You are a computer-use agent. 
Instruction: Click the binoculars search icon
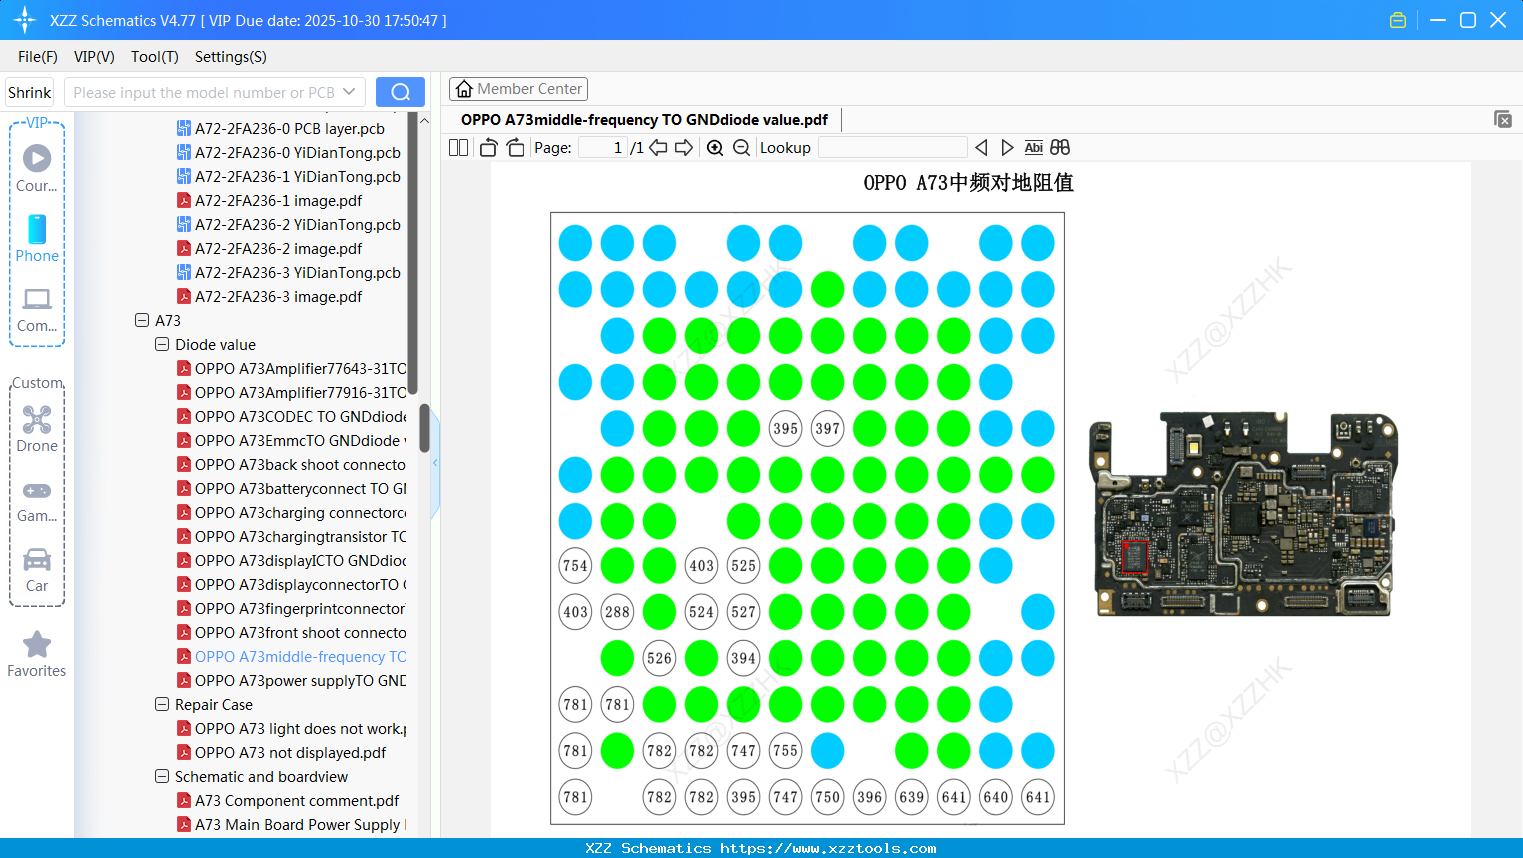click(1060, 147)
